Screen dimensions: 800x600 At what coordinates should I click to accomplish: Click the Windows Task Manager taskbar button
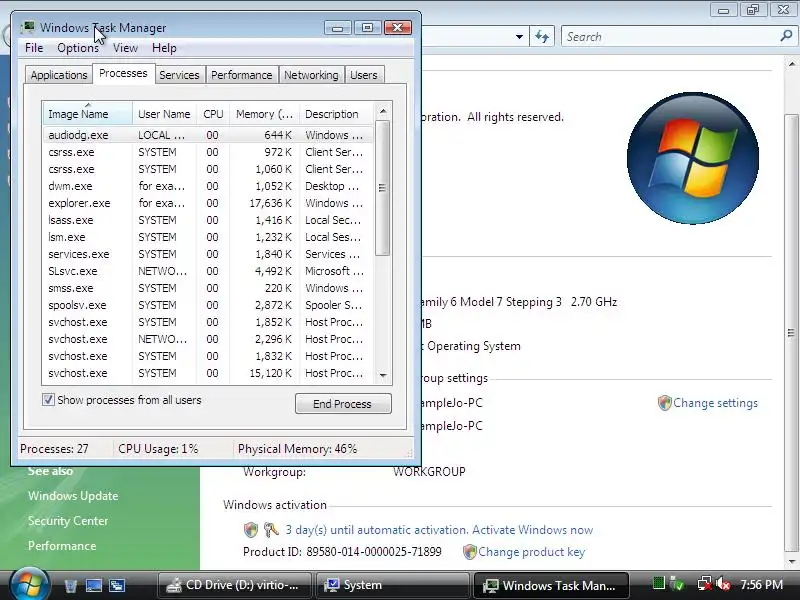(x=552, y=585)
